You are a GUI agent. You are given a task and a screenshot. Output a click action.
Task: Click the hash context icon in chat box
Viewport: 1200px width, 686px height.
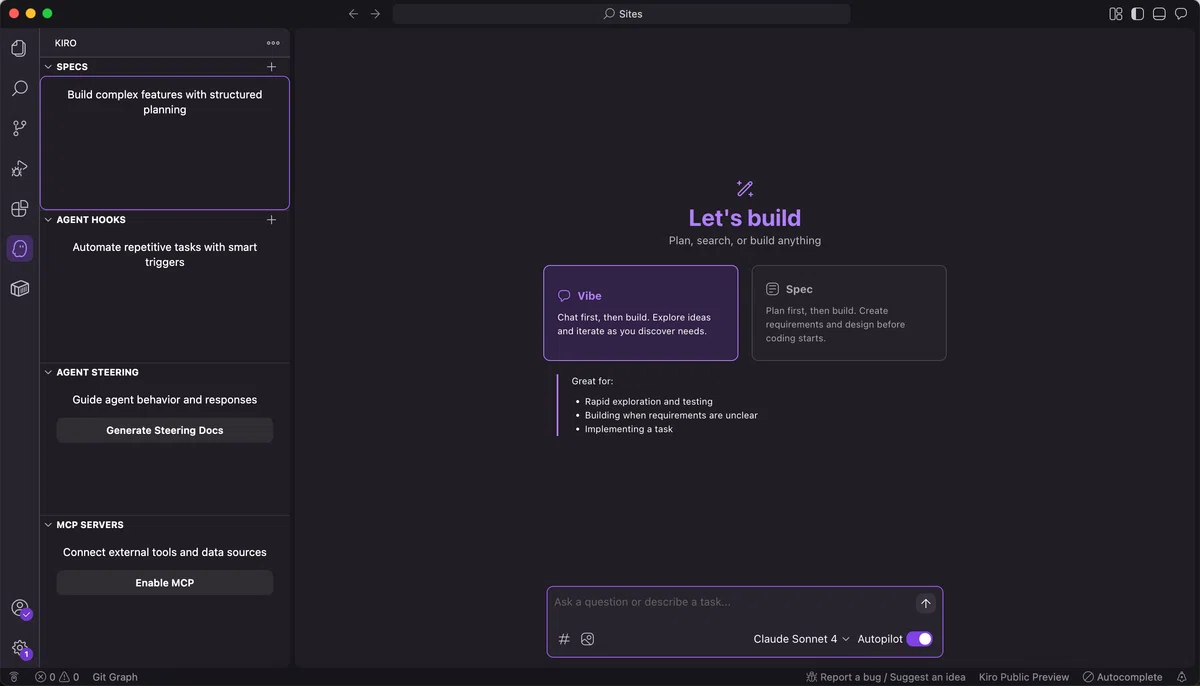[564, 639]
